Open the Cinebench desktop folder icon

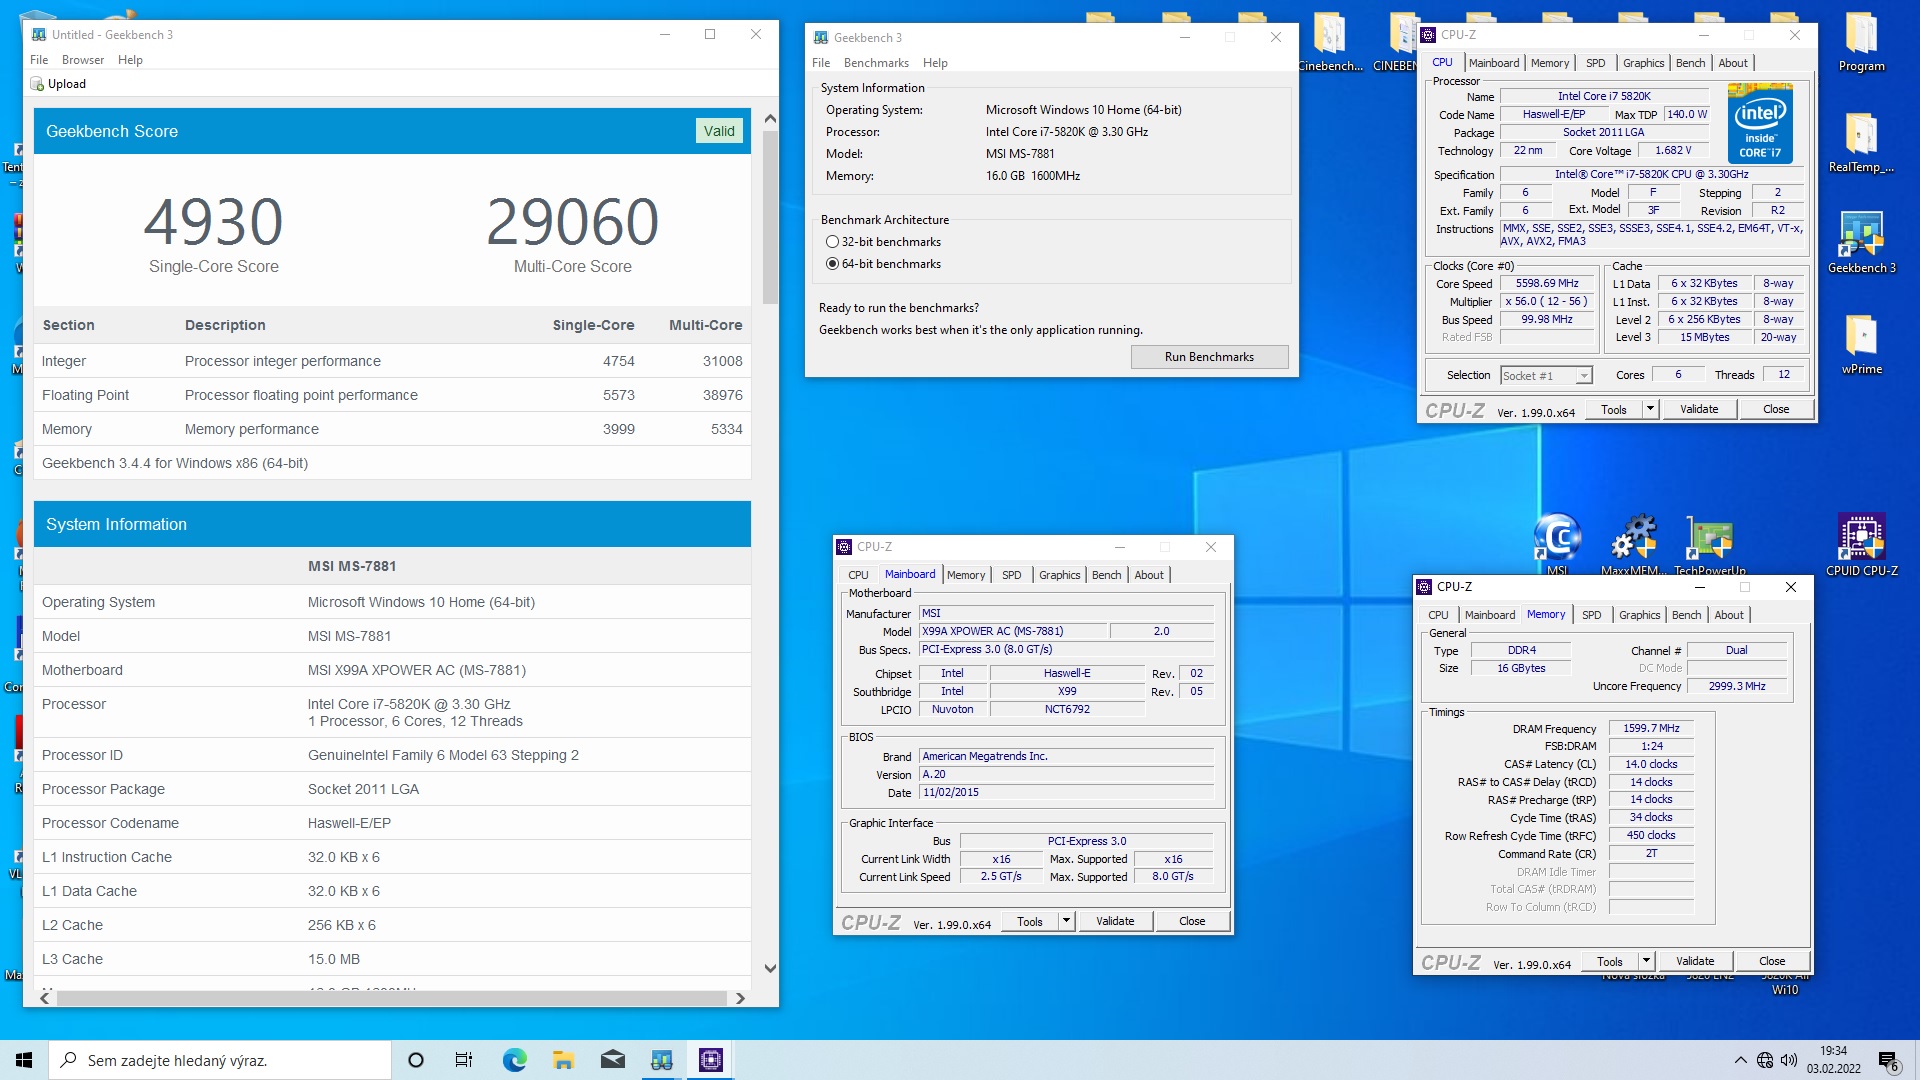[1330, 42]
